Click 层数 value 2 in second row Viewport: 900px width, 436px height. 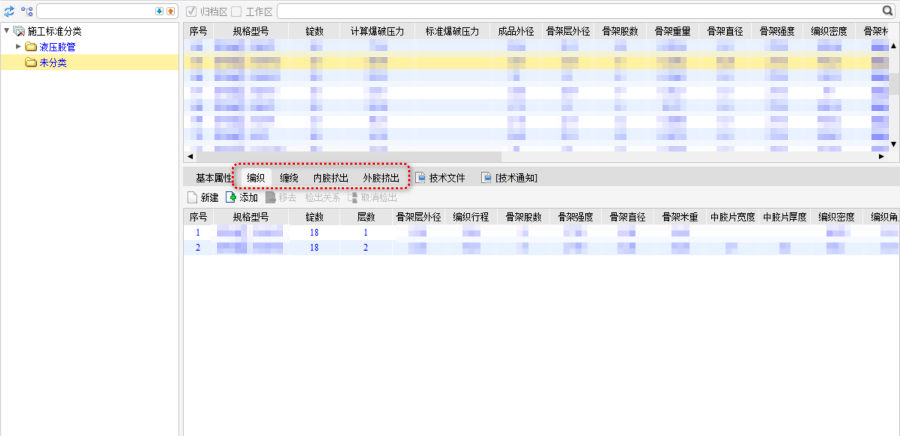pyautogui.click(x=366, y=248)
